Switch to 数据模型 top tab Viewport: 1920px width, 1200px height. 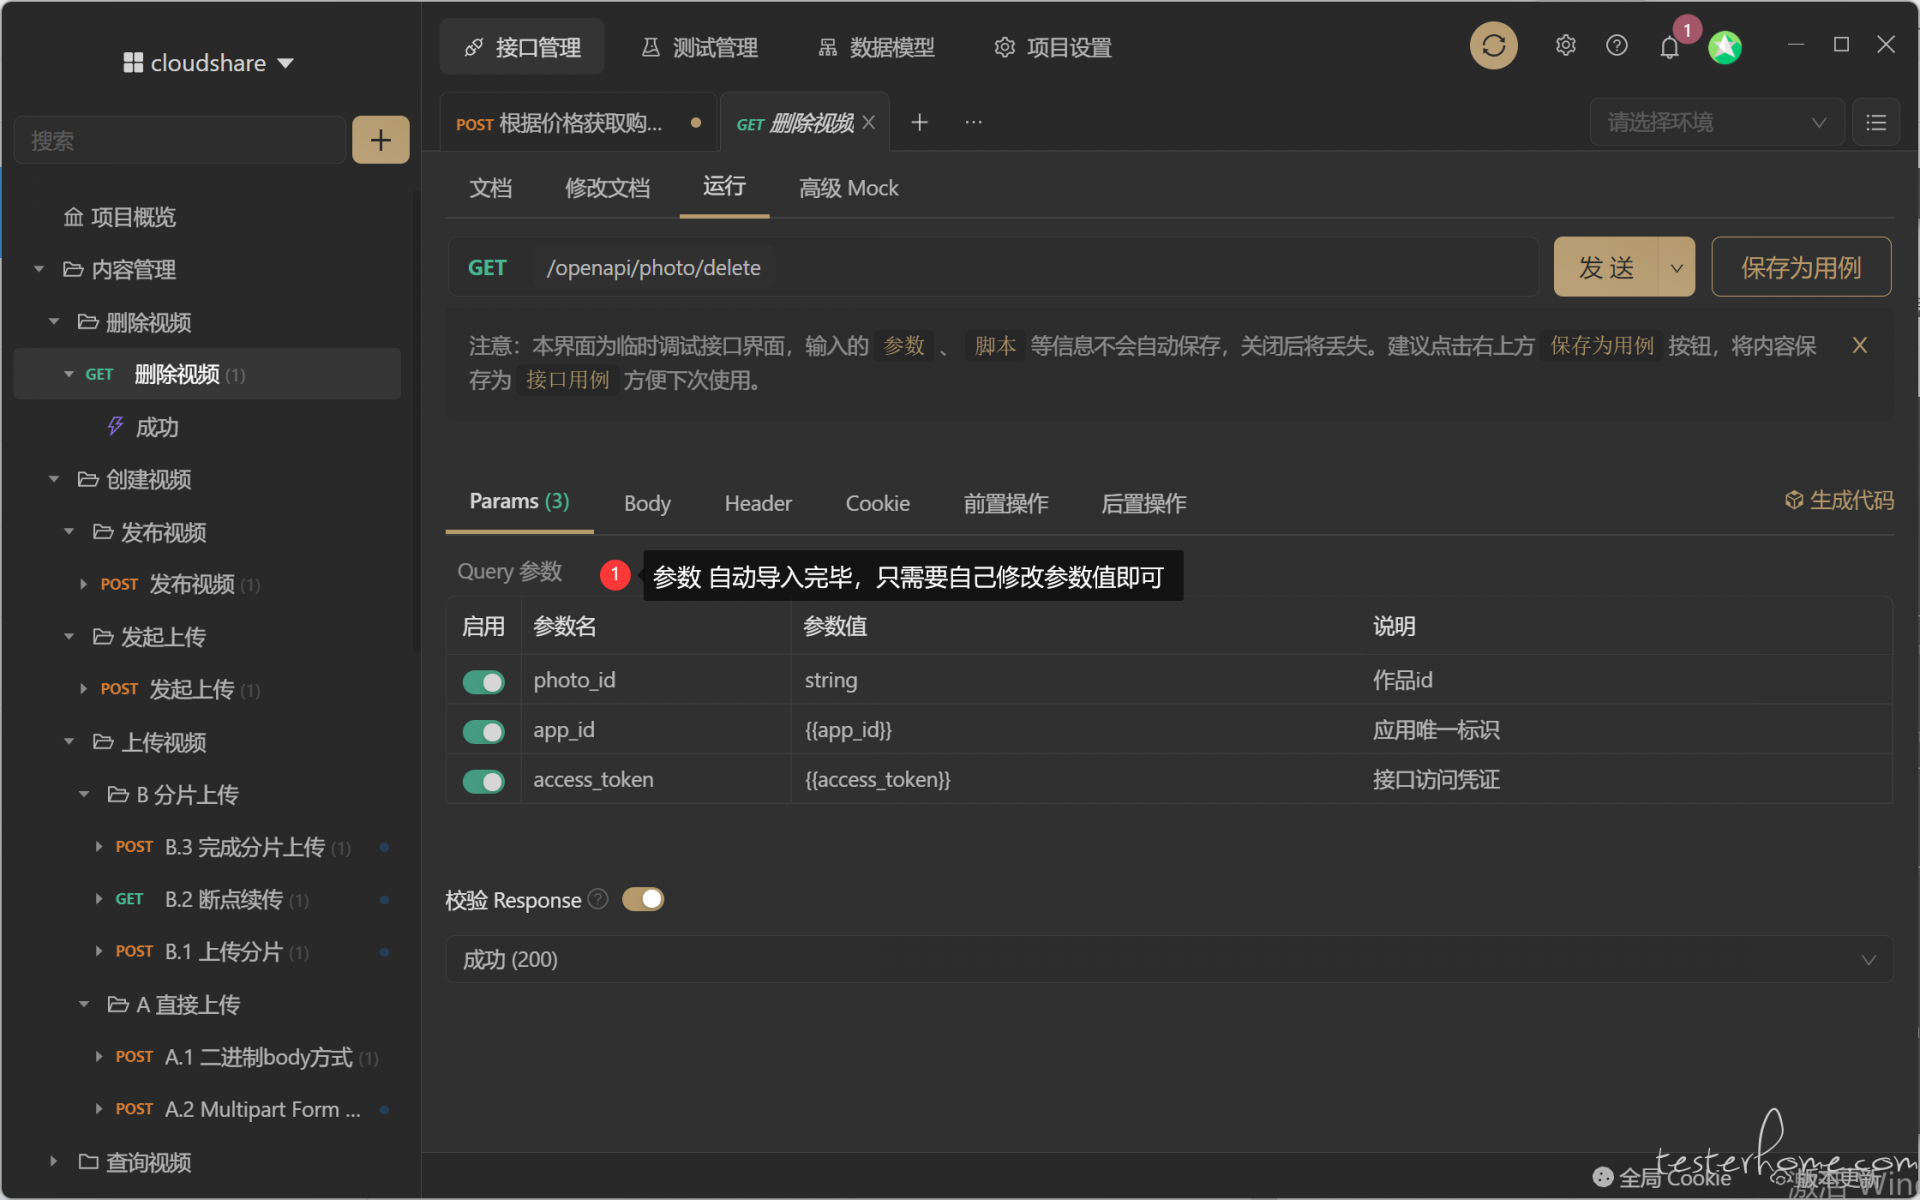[876, 47]
